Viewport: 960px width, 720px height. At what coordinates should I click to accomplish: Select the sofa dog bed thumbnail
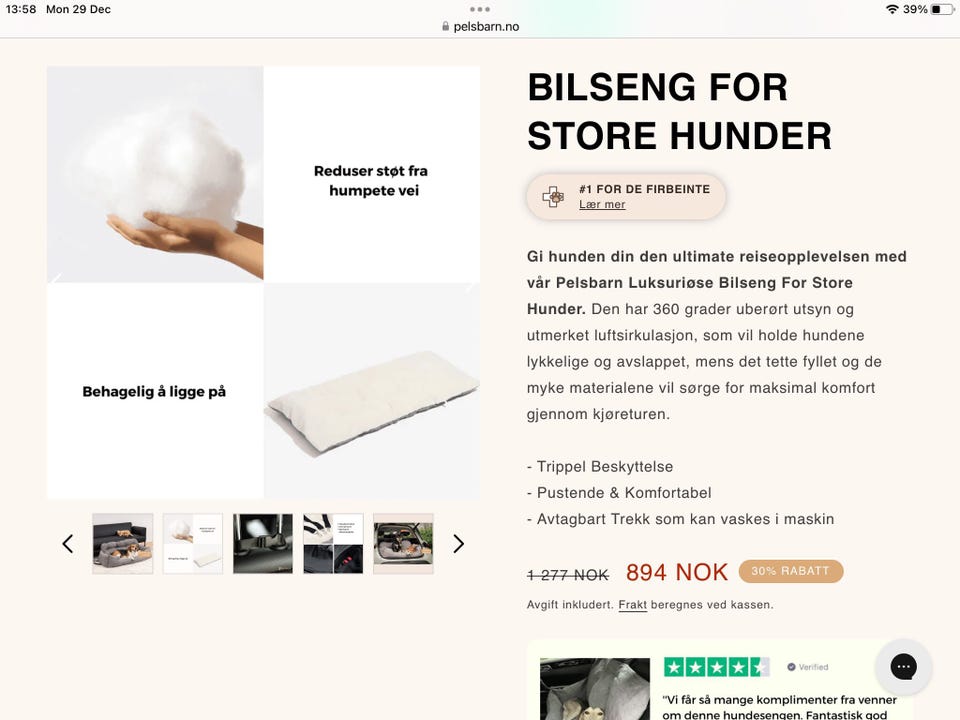[122, 544]
